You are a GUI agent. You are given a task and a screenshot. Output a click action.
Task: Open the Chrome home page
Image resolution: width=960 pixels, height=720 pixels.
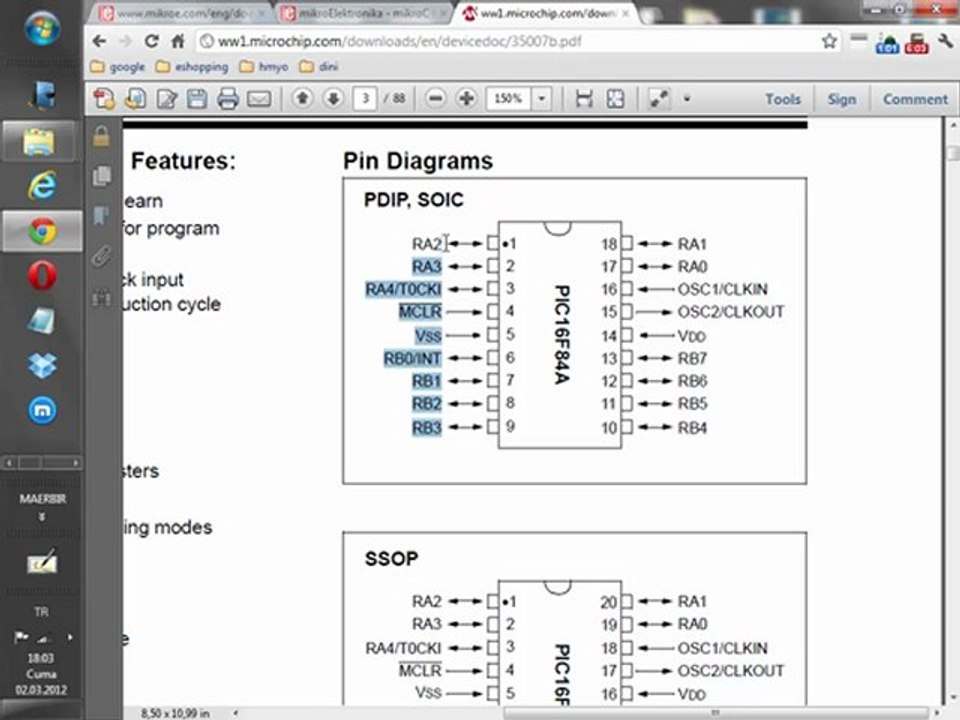(x=178, y=42)
